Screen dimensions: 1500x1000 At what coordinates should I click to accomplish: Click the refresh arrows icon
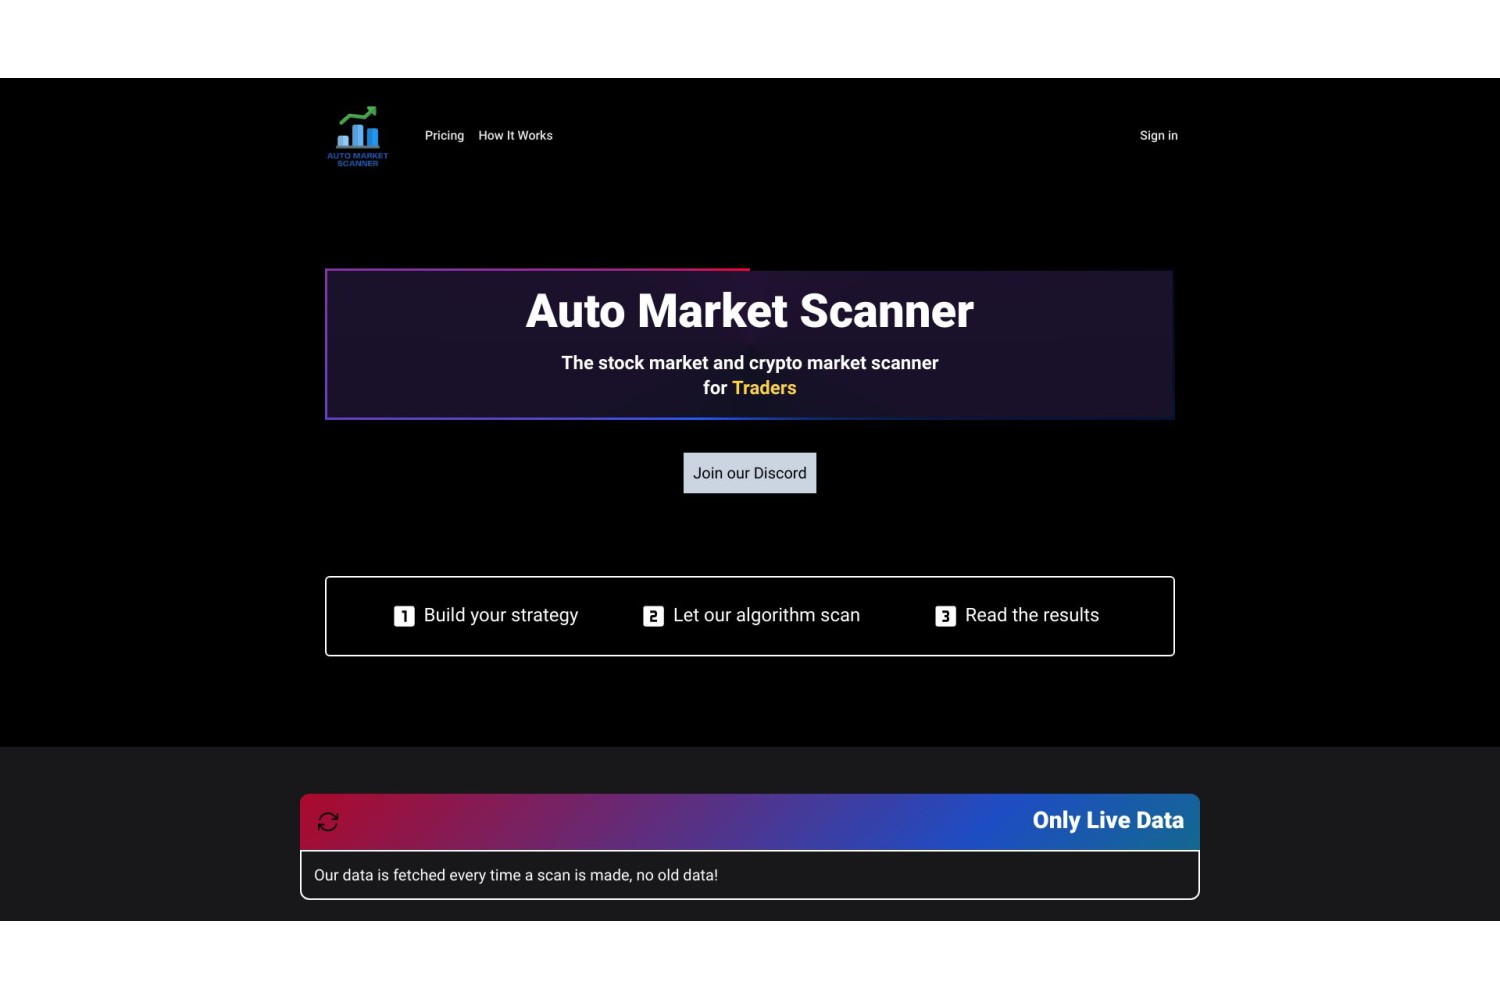[328, 822]
